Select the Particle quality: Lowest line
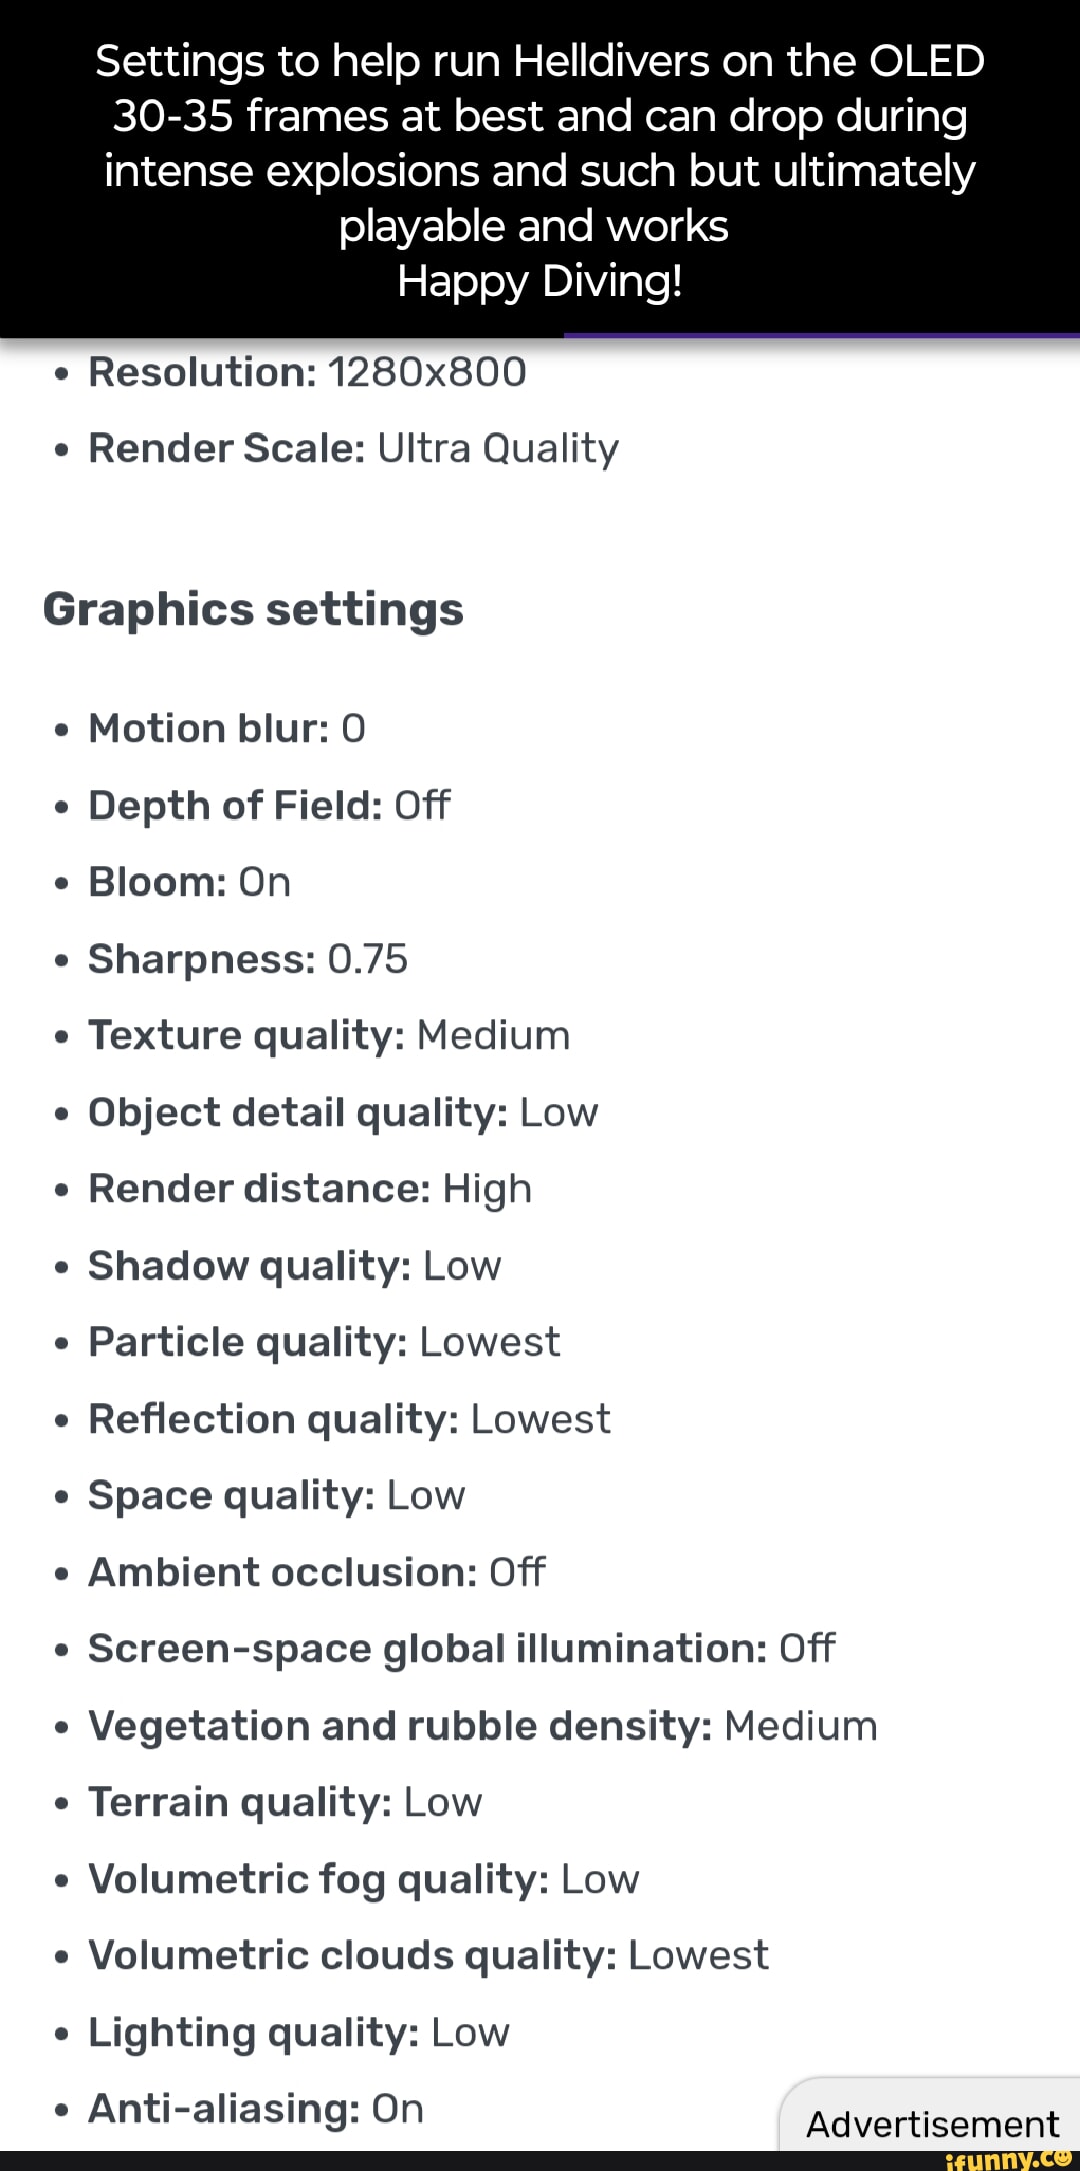 (x=324, y=1342)
